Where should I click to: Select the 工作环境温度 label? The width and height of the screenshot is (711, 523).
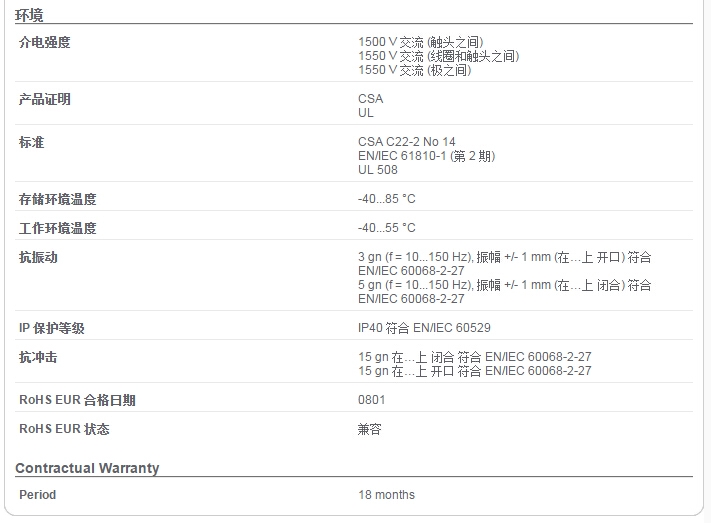coord(58,228)
